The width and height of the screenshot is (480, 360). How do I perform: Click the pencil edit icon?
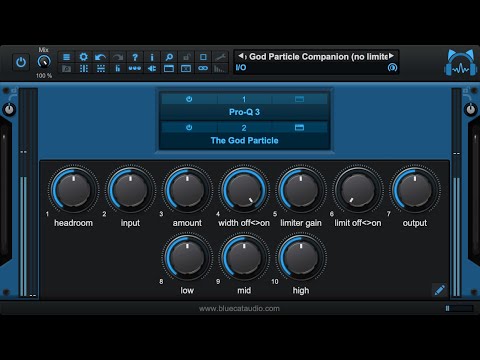pyautogui.click(x=440, y=290)
